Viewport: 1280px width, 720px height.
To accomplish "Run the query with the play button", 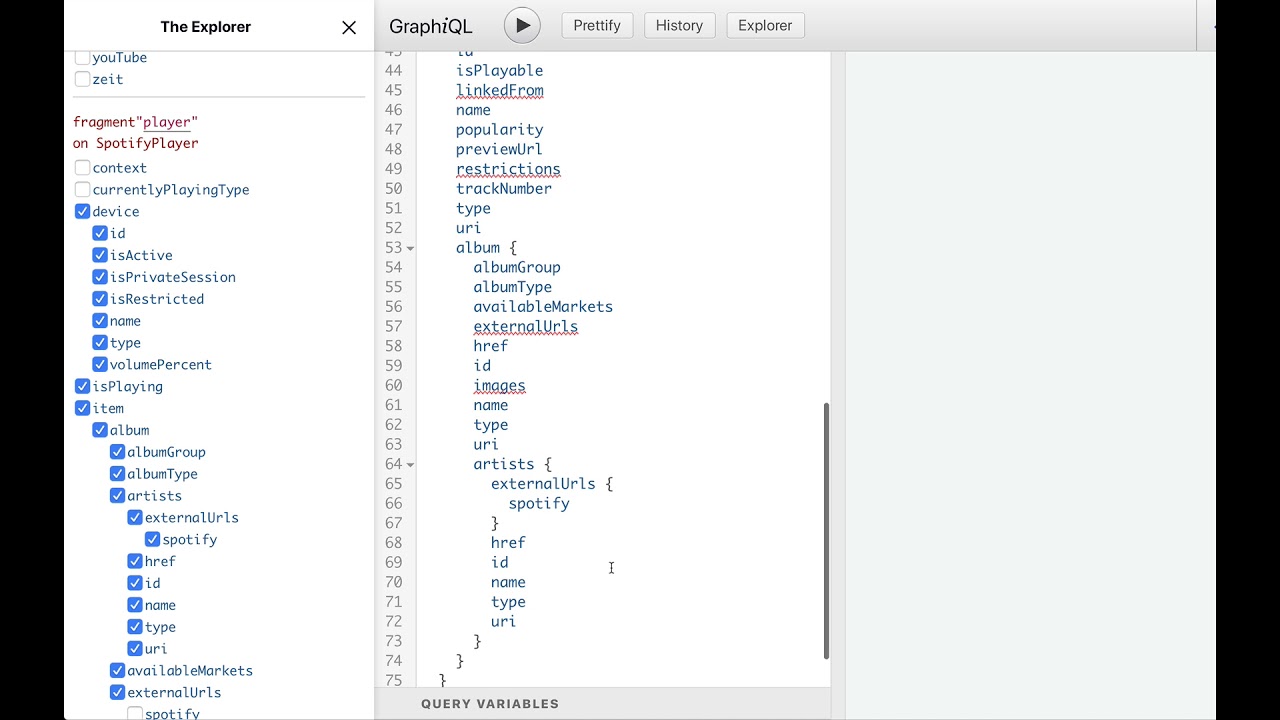I will pyautogui.click(x=522, y=25).
